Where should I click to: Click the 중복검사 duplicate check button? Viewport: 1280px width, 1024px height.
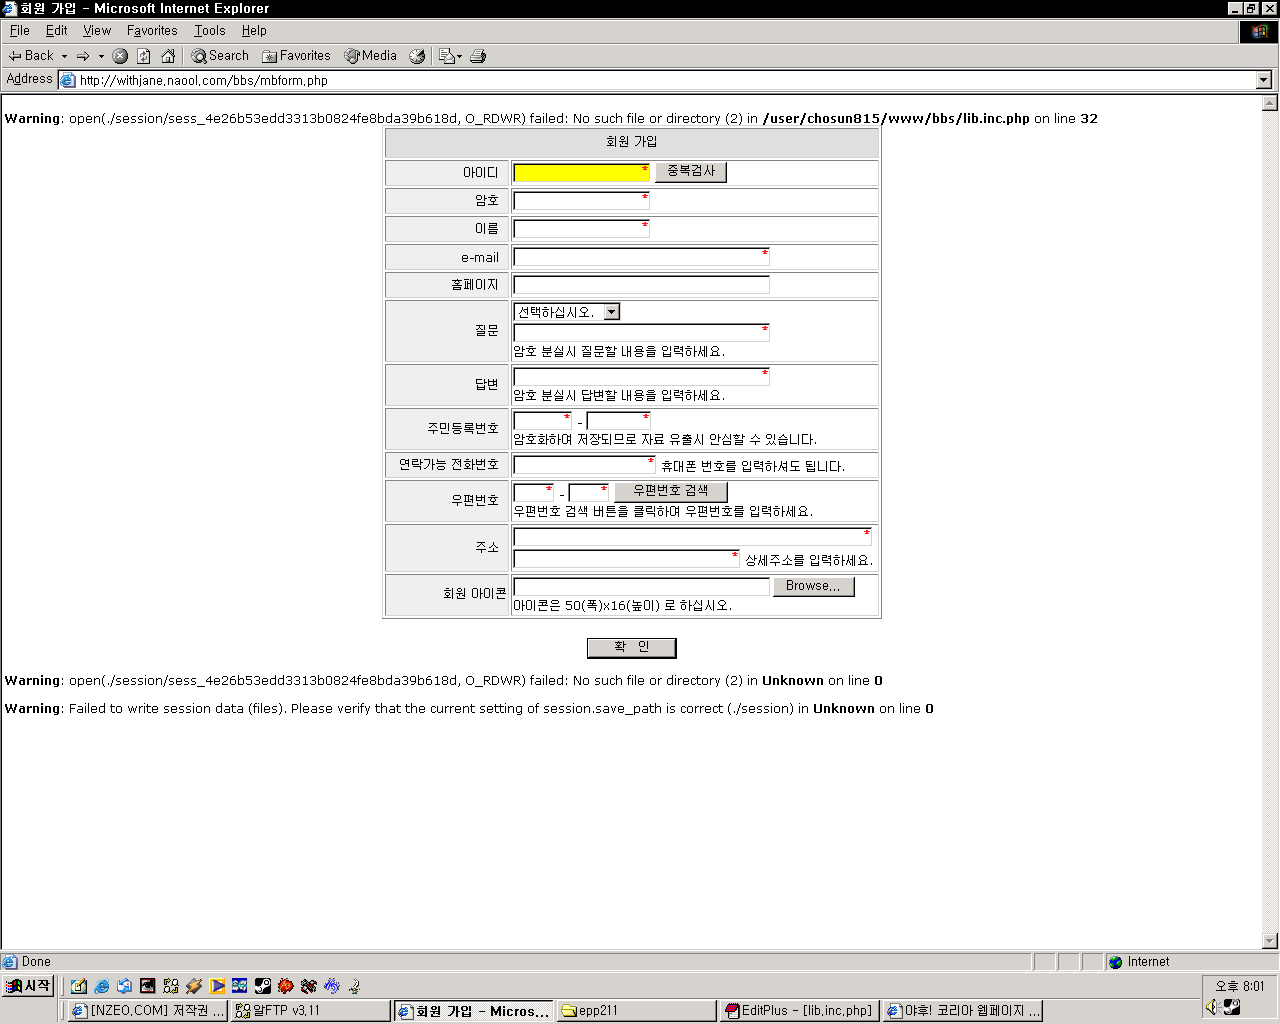tap(691, 172)
